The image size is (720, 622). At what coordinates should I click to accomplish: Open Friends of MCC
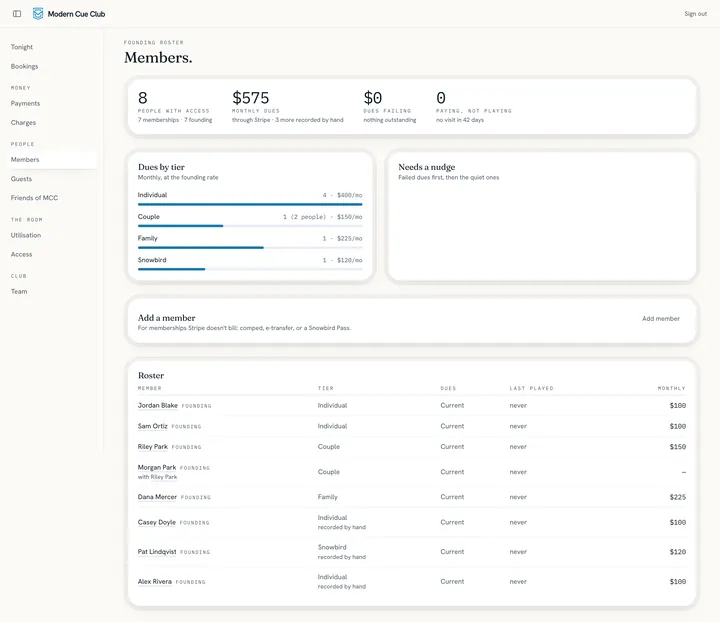click(34, 198)
